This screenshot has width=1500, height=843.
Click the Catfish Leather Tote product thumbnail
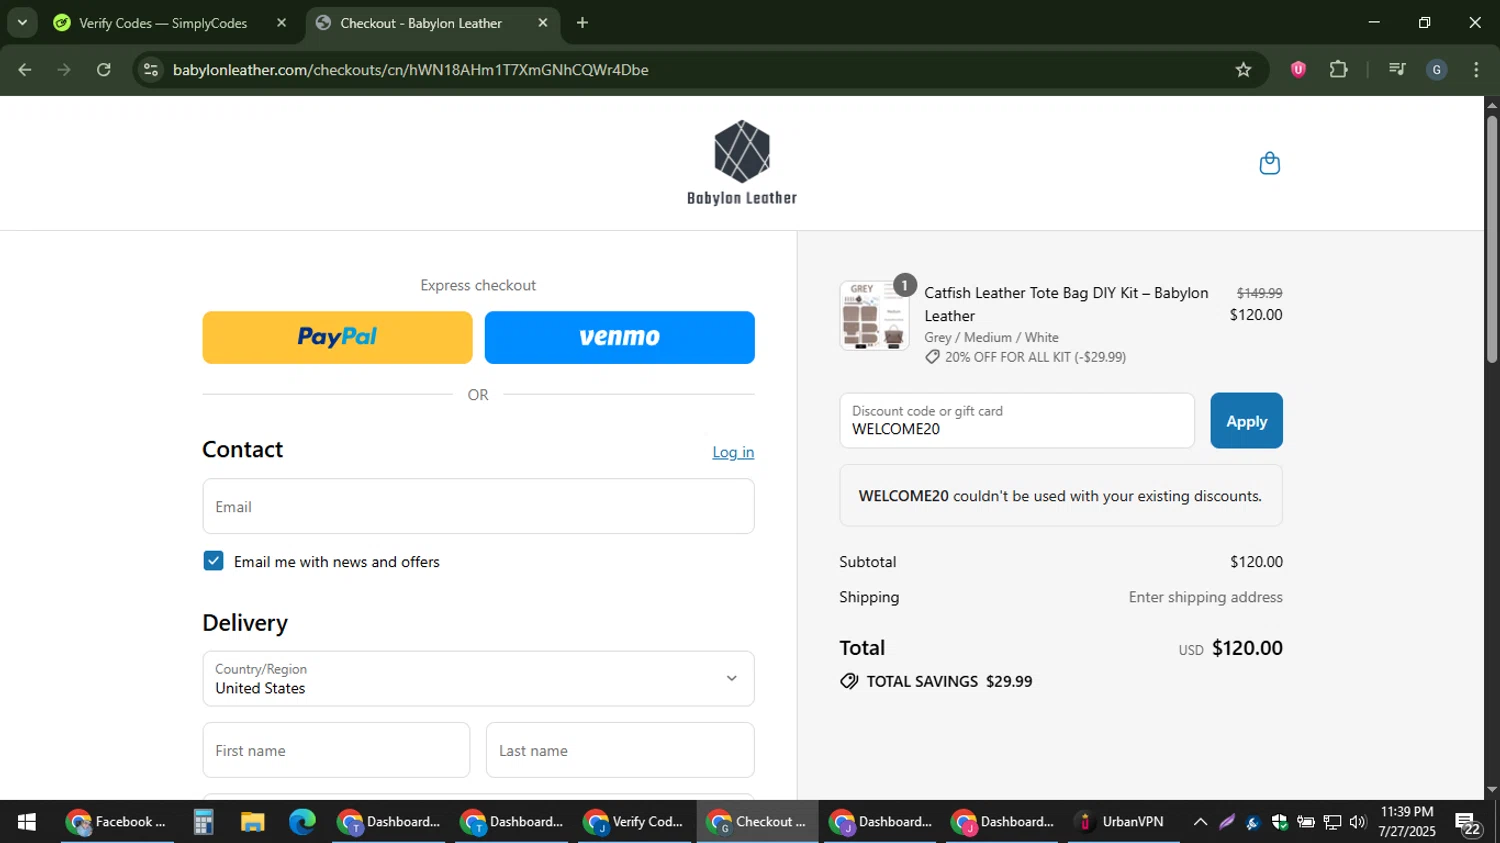[x=874, y=316]
